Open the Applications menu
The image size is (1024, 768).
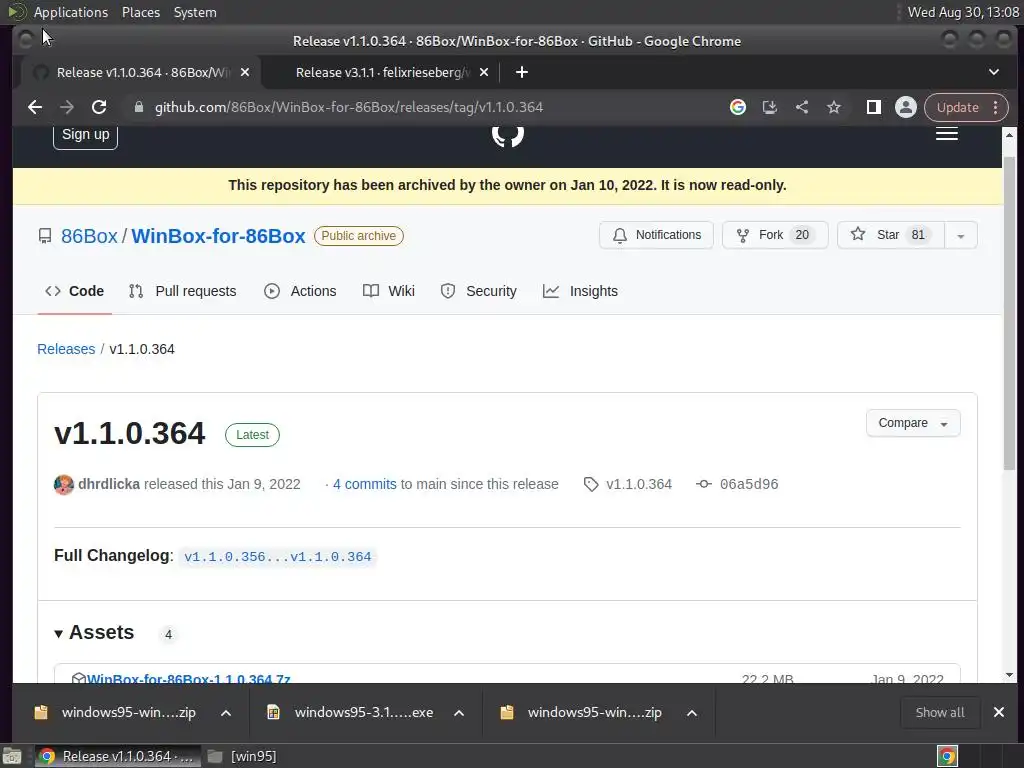(x=71, y=12)
